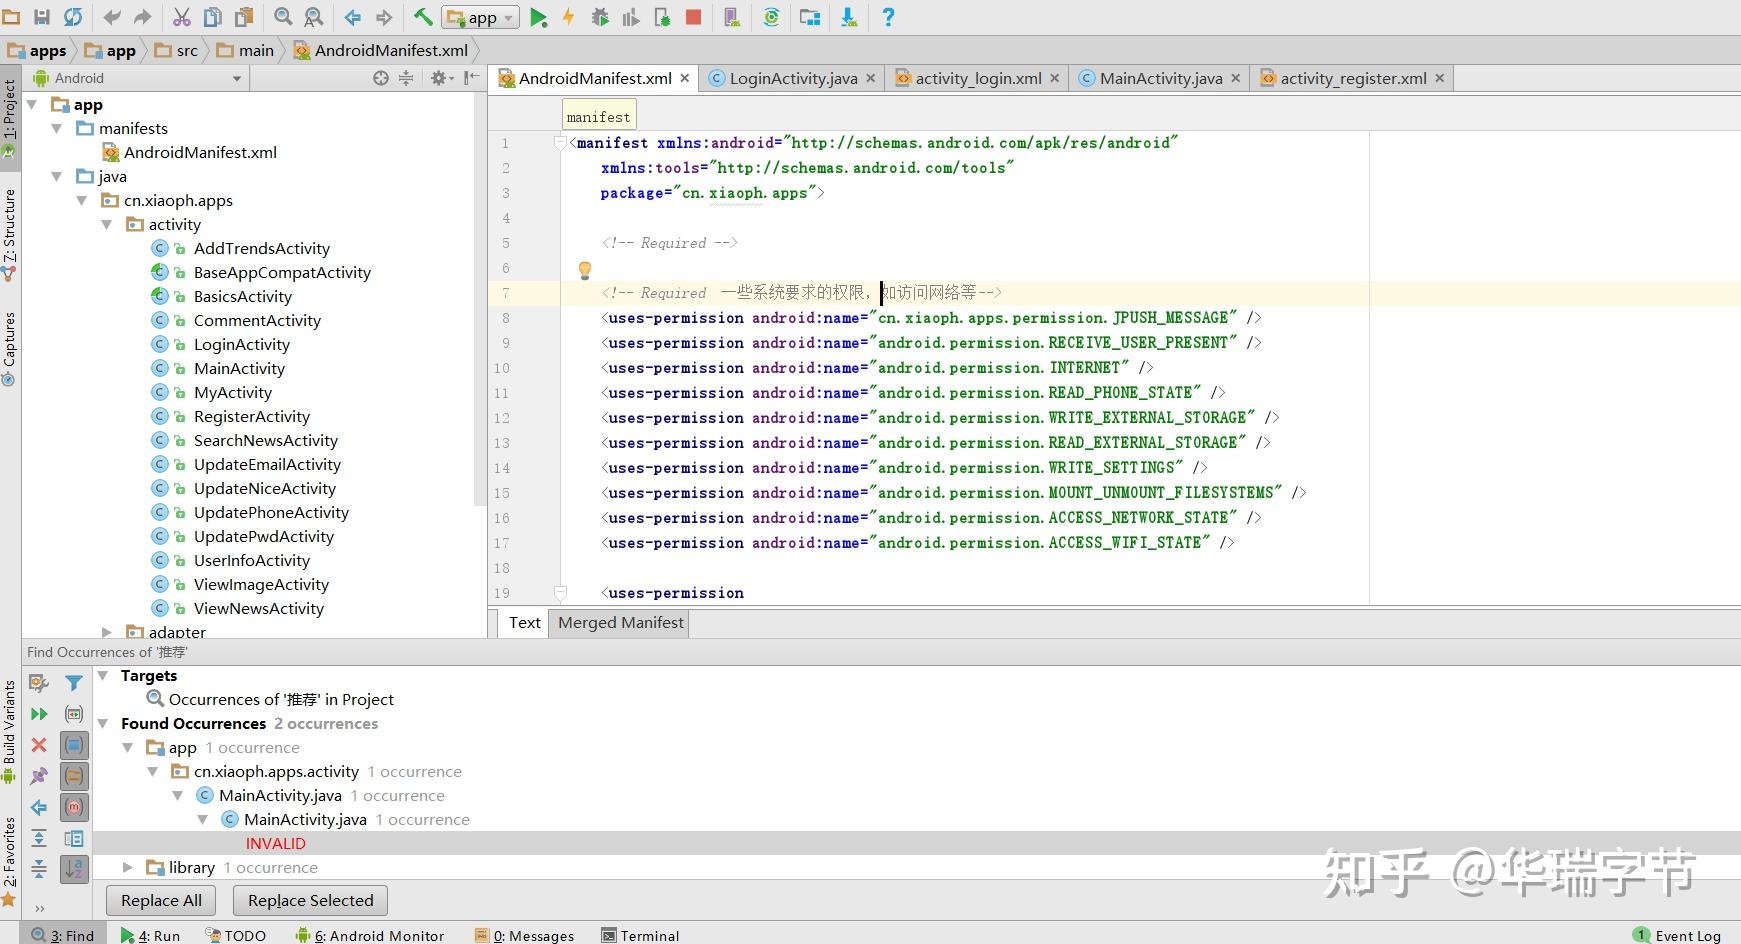Viewport: 1741px width, 944px height.
Task: Click the Replace All button
Action: tap(160, 900)
